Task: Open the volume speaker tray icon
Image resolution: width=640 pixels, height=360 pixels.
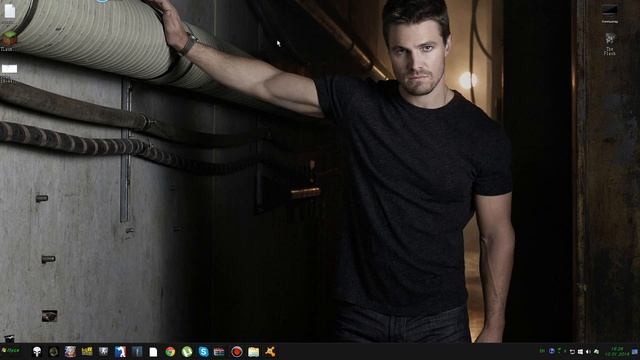Action: pos(588,351)
